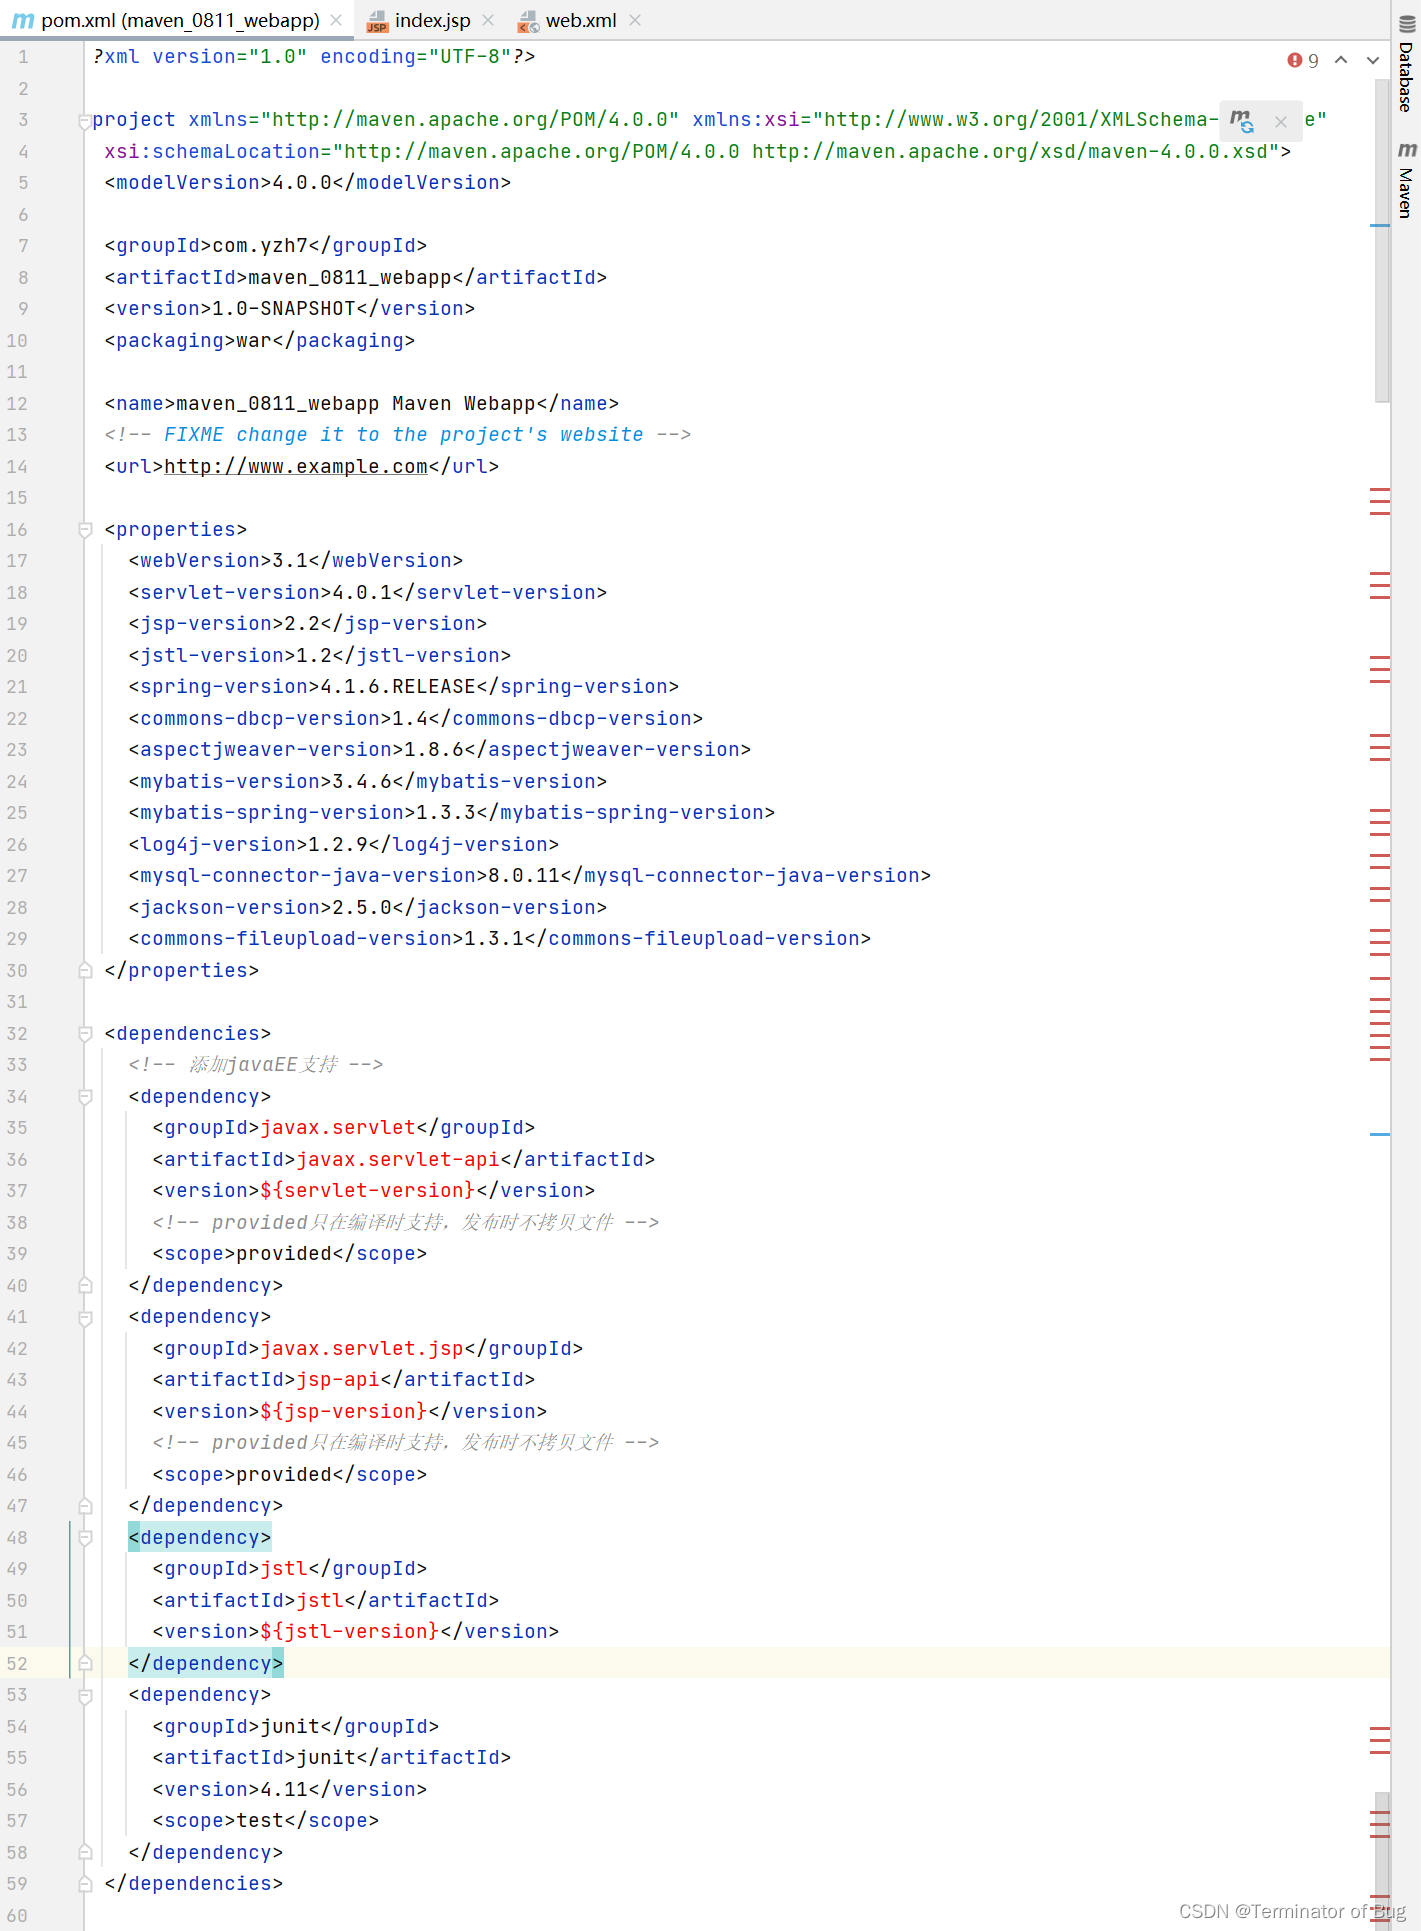Viewport: 1421px width, 1931px height.
Task: Click the pom.xml file icon in tab
Action: coord(22,20)
